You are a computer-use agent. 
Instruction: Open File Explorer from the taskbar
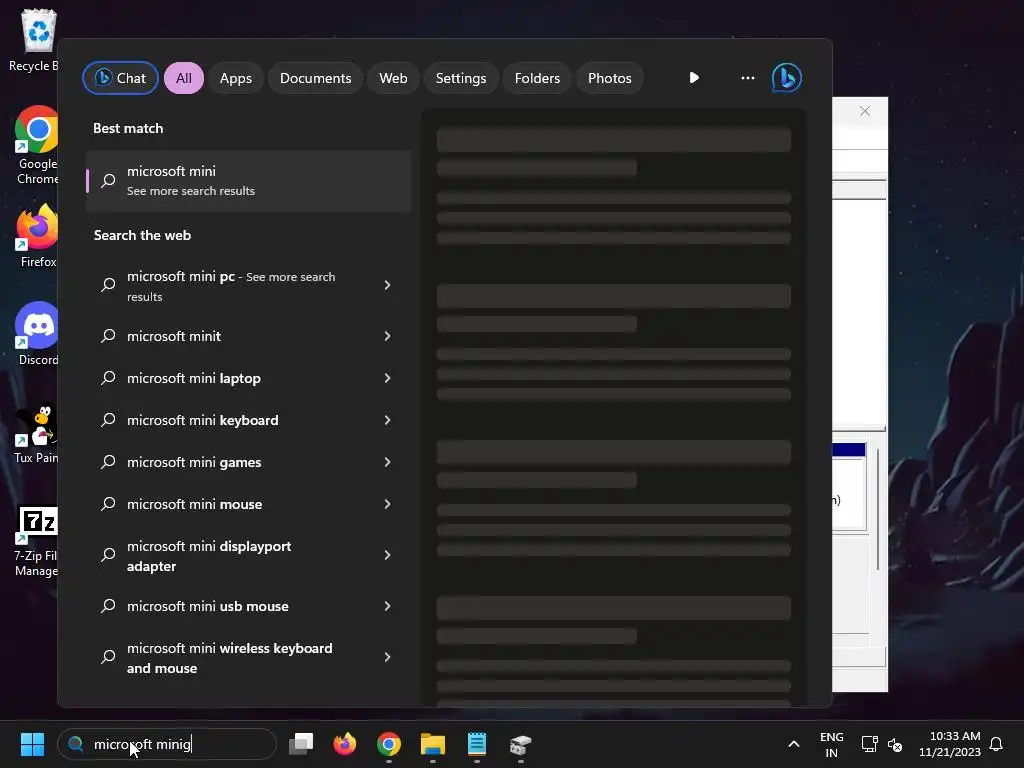point(432,744)
